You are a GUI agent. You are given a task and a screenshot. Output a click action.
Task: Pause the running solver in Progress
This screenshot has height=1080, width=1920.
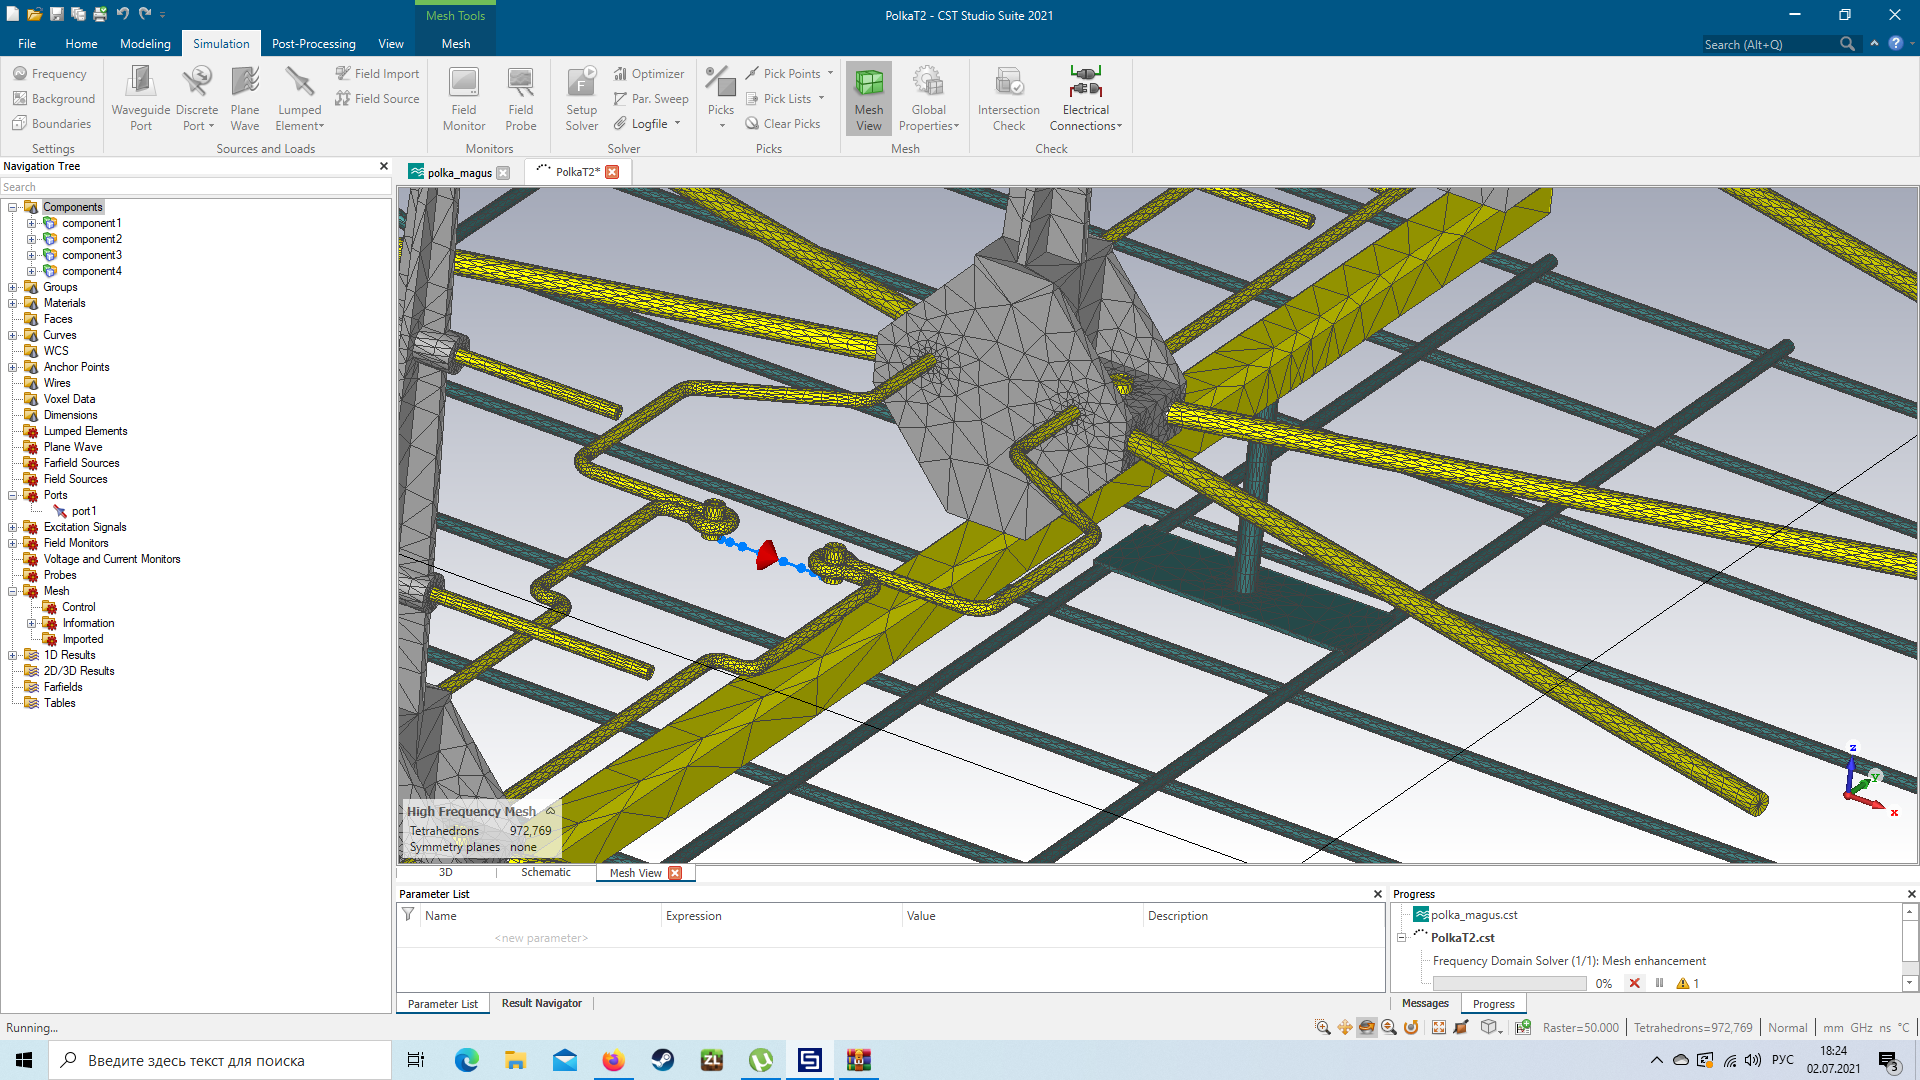pyautogui.click(x=1660, y=983)
